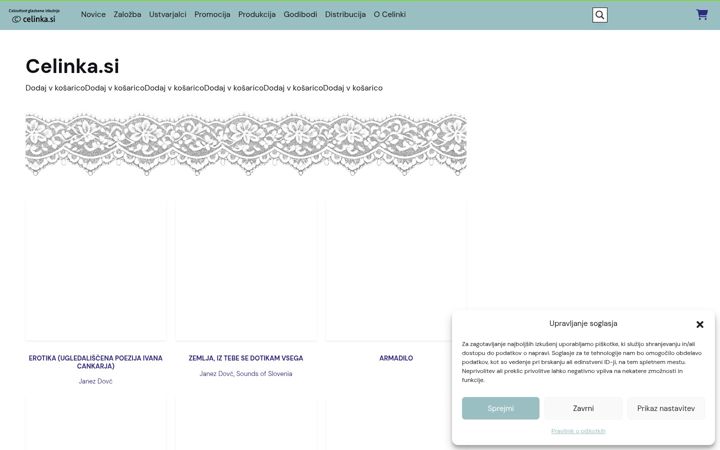720x450 pixels.
Task: Close the cookie consent dialog
Action: (x=700, y=324)
